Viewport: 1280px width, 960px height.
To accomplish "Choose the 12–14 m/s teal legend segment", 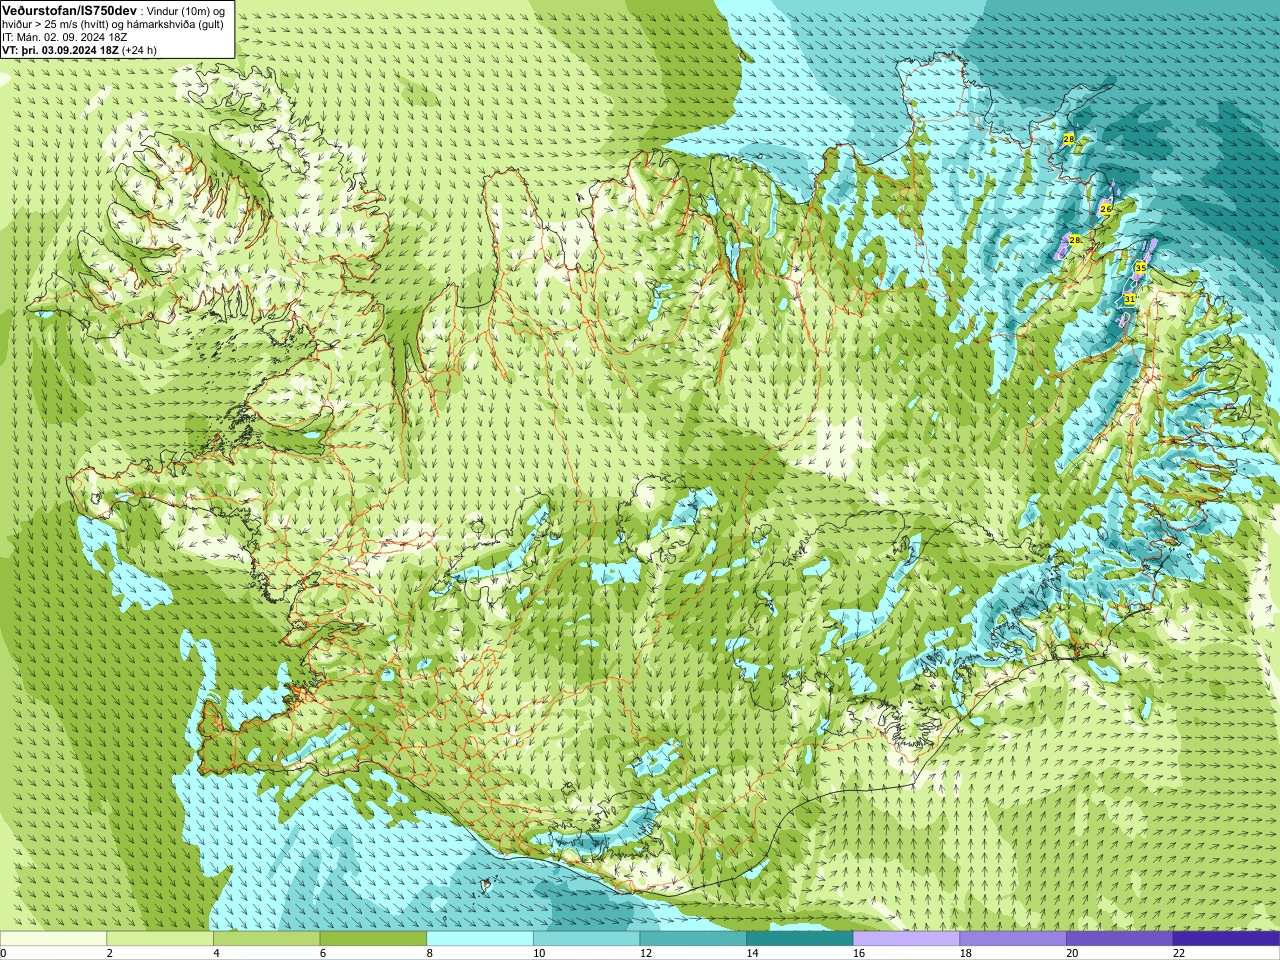I will tap(693, 939).
